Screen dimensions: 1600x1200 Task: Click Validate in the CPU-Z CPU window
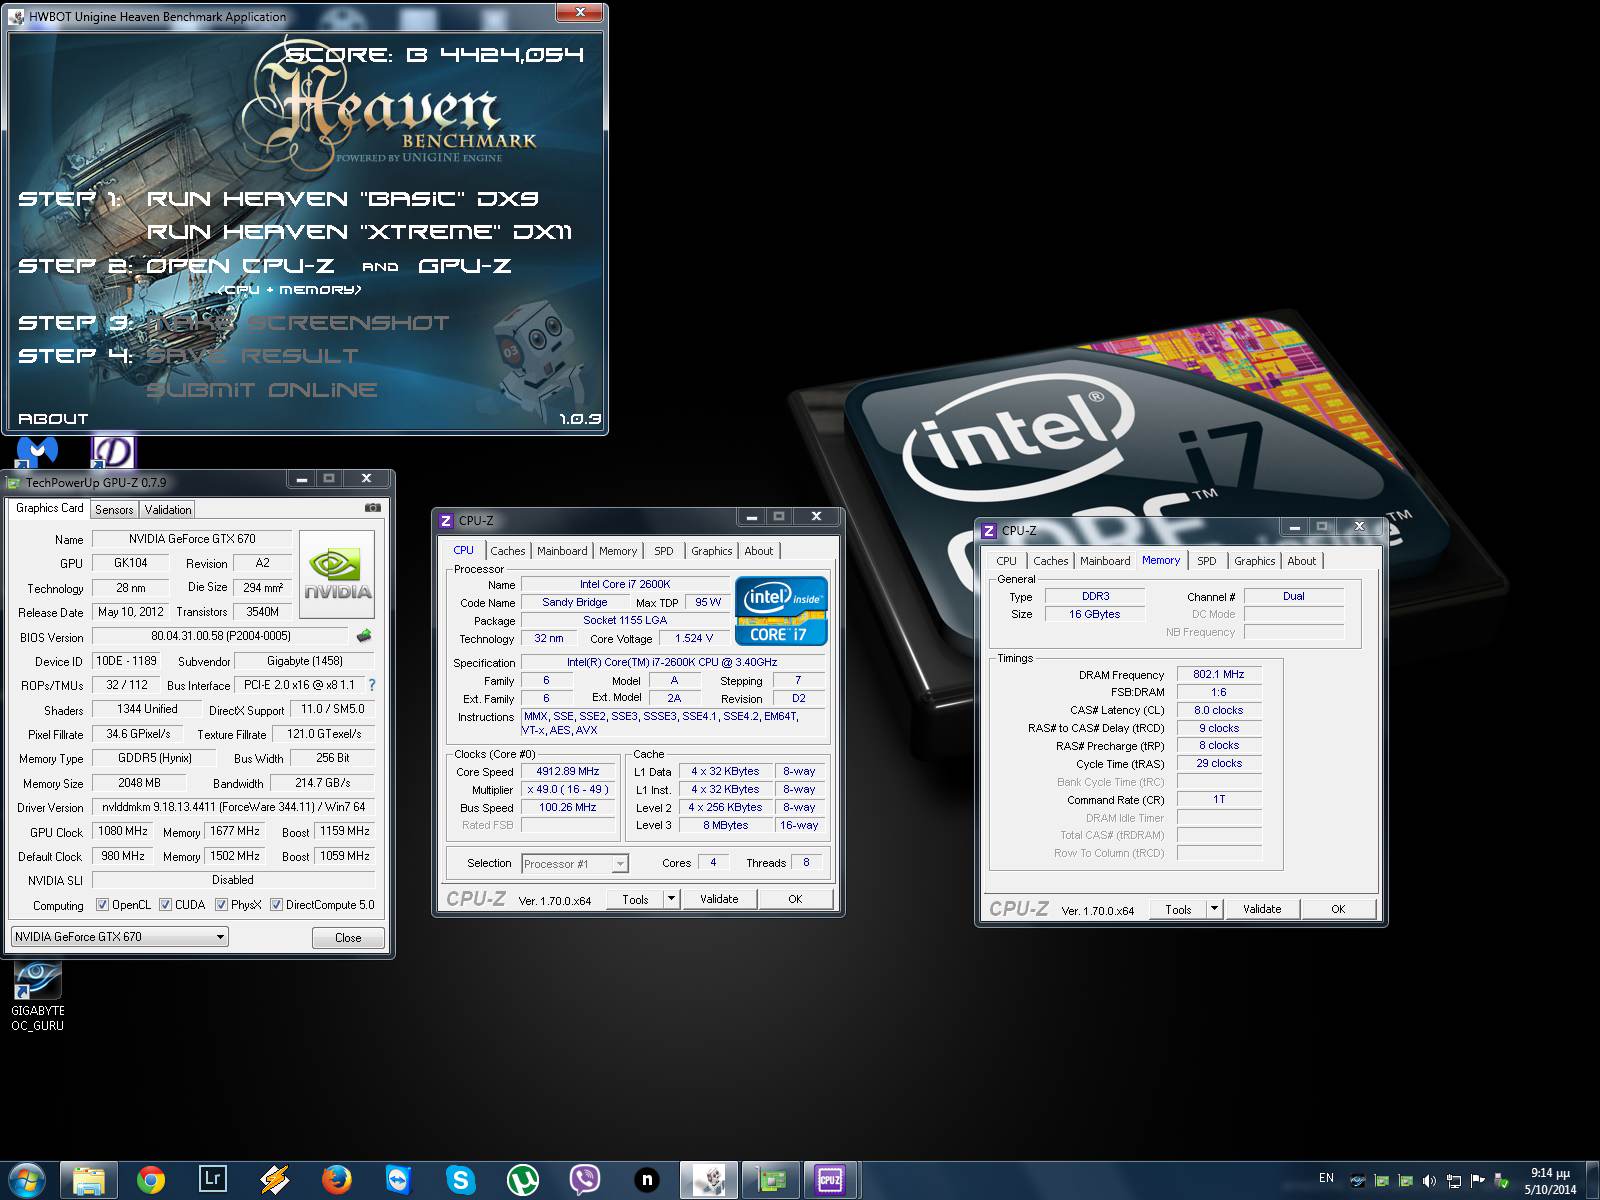coord(719,899)
